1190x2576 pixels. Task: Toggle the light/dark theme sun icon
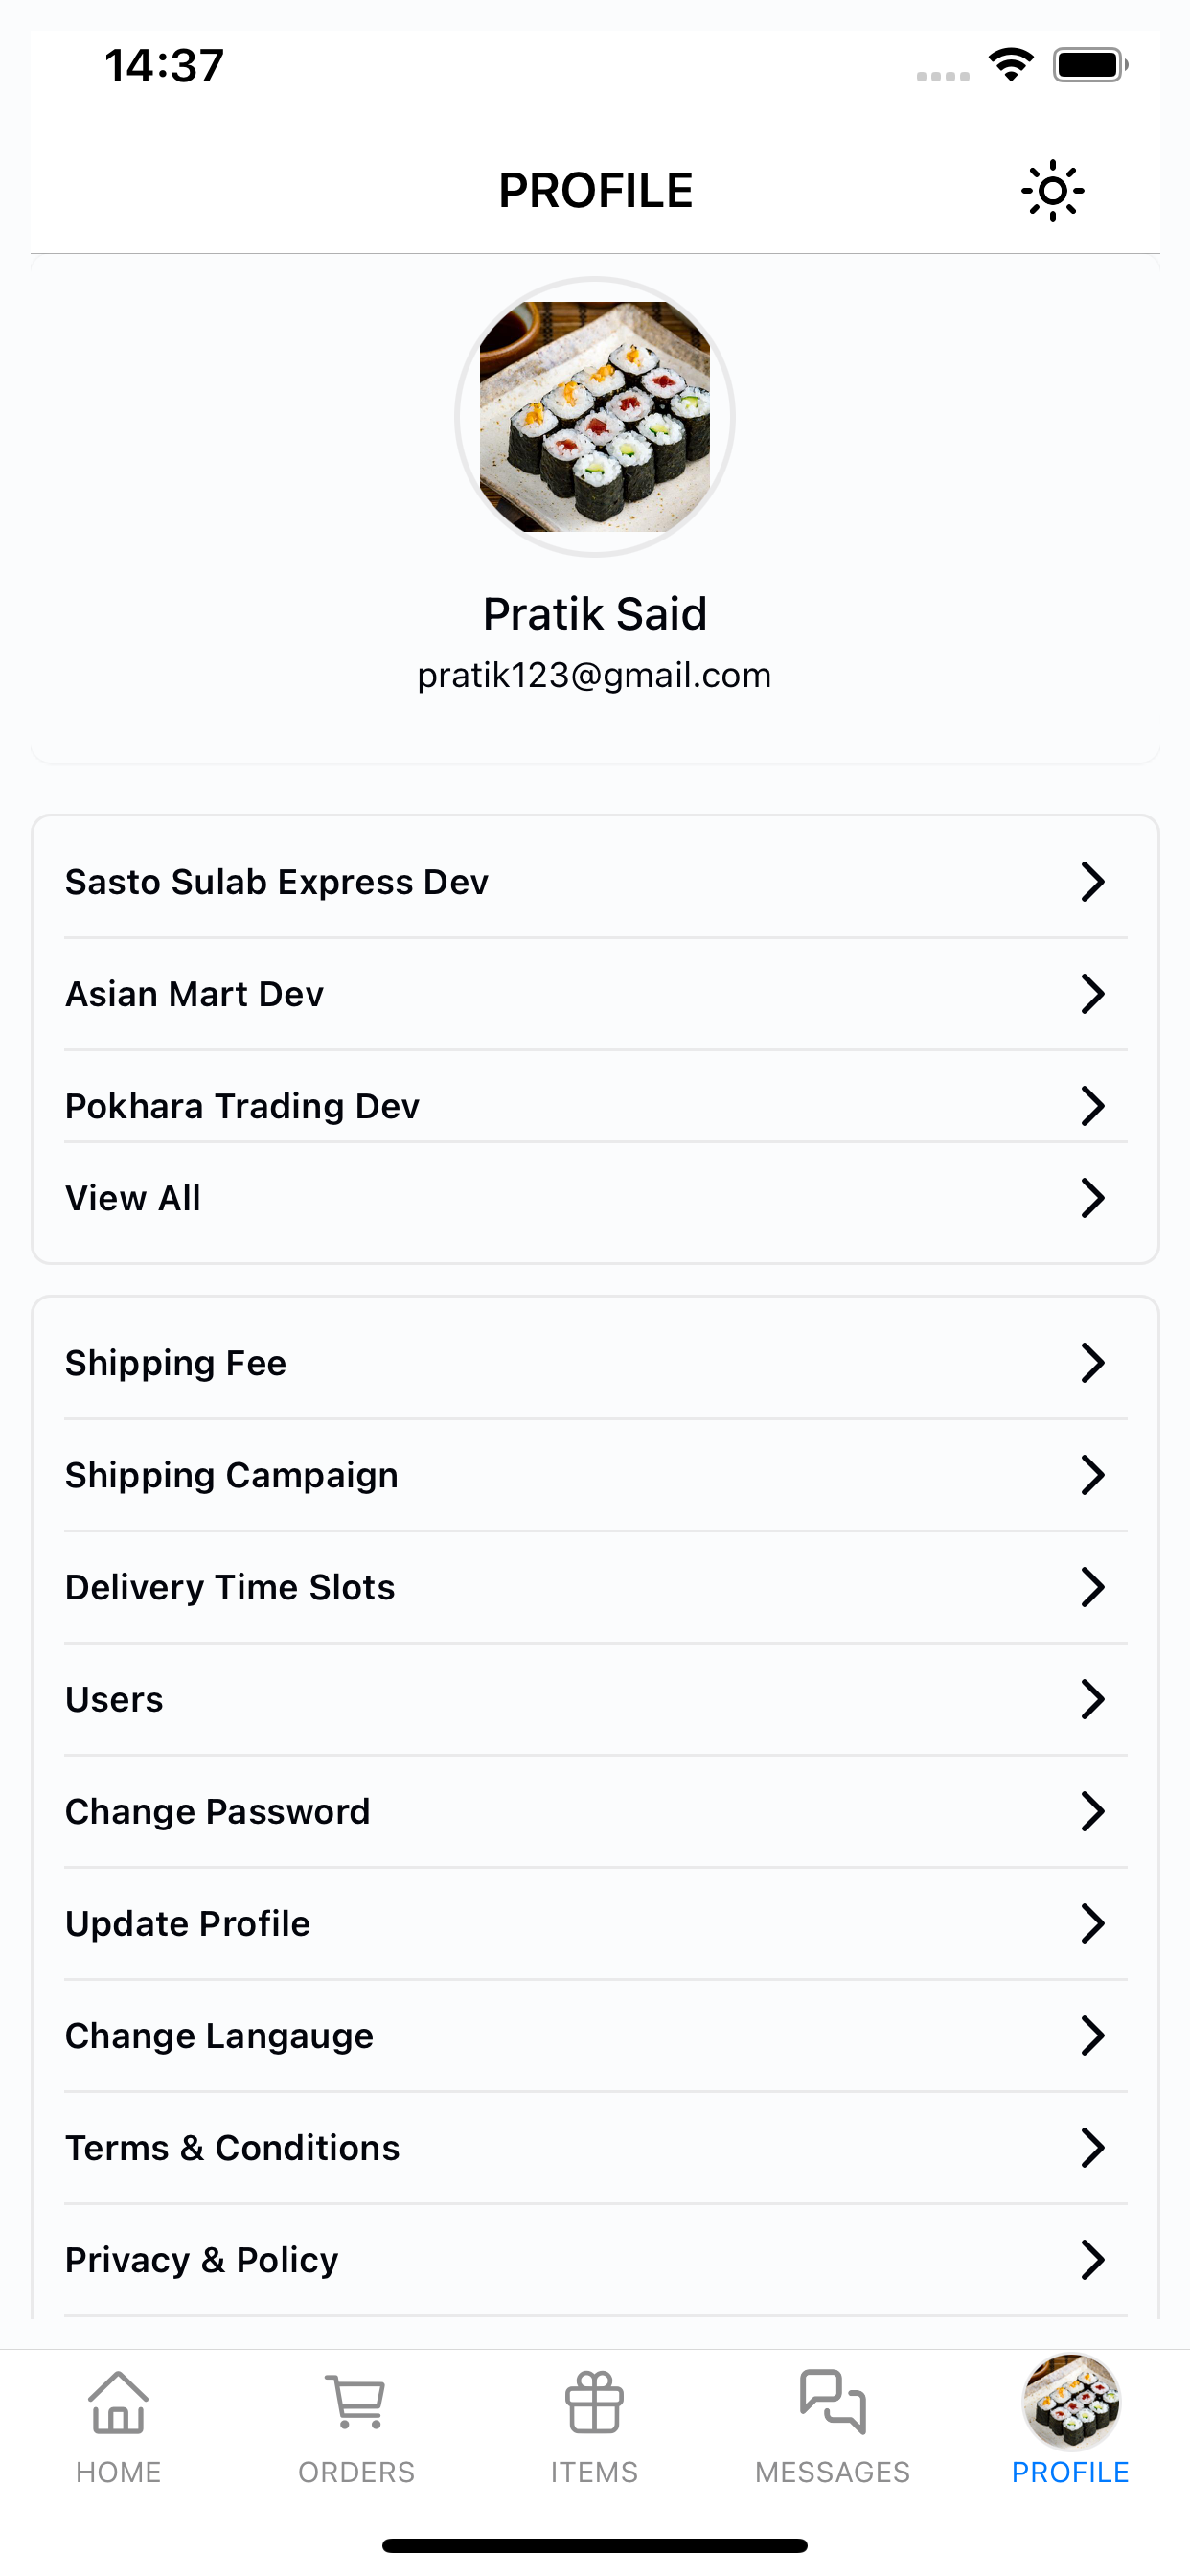tap(1052, 190)
